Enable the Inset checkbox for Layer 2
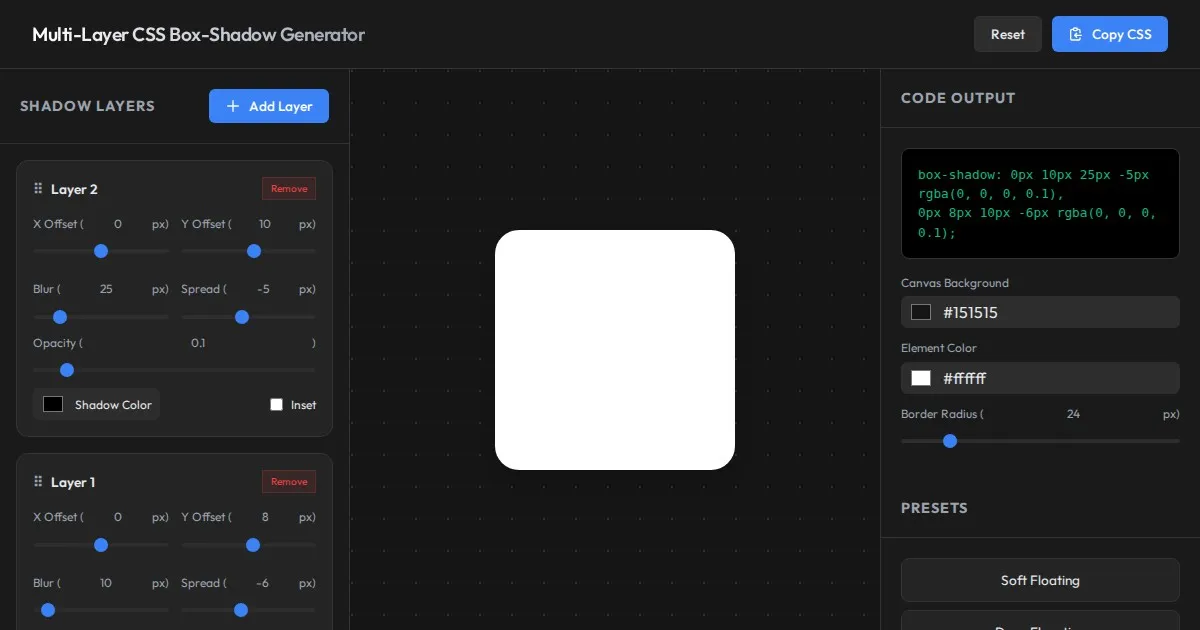Image resolution: width=1200 pixels, height=630 pixels. point(277,405)
